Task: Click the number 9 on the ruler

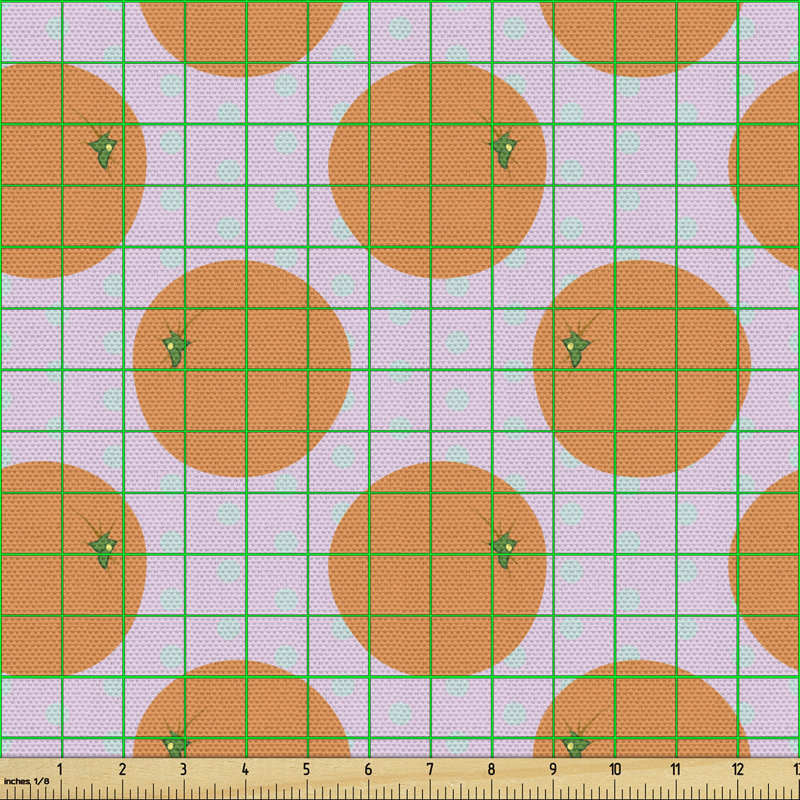Action: click(553, 769)
